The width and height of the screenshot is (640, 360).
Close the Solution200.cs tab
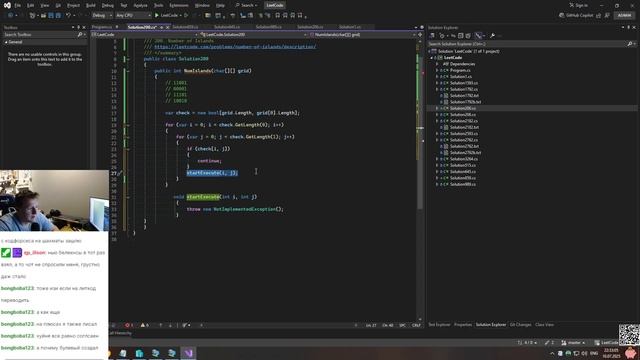coord(167,27)
